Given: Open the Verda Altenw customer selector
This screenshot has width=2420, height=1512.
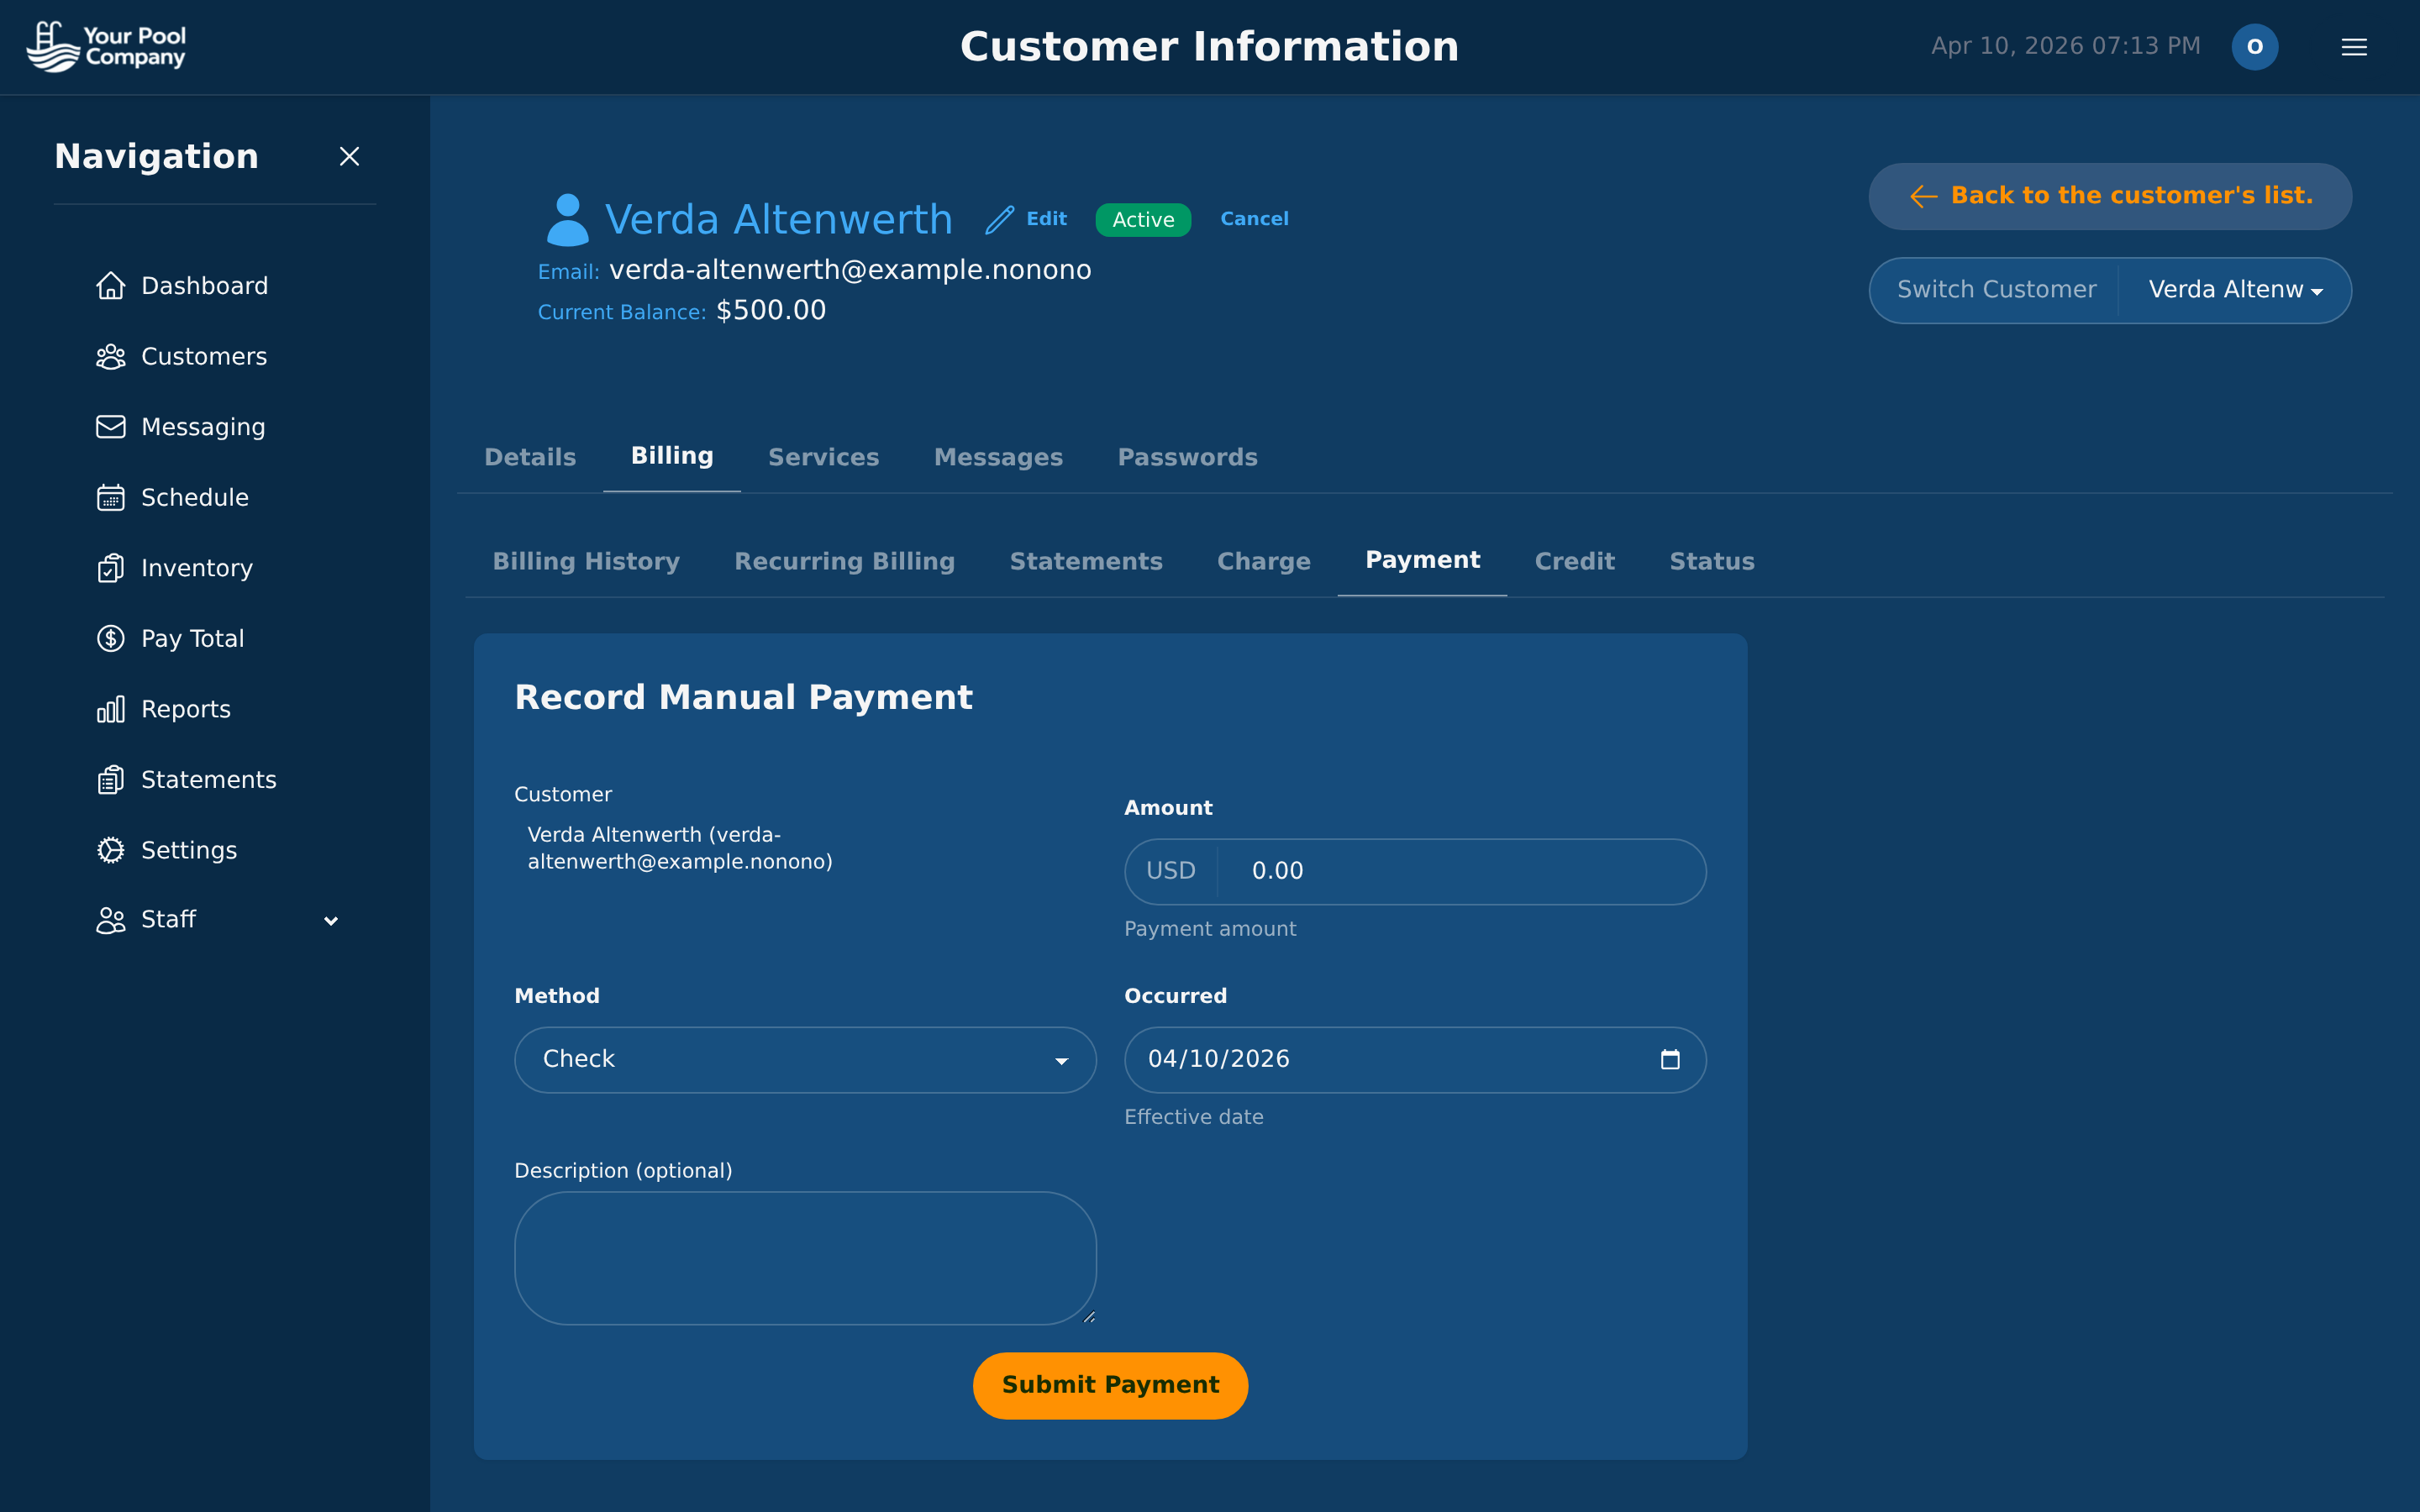Looking at the screenshot, I should coord(2235,290).
